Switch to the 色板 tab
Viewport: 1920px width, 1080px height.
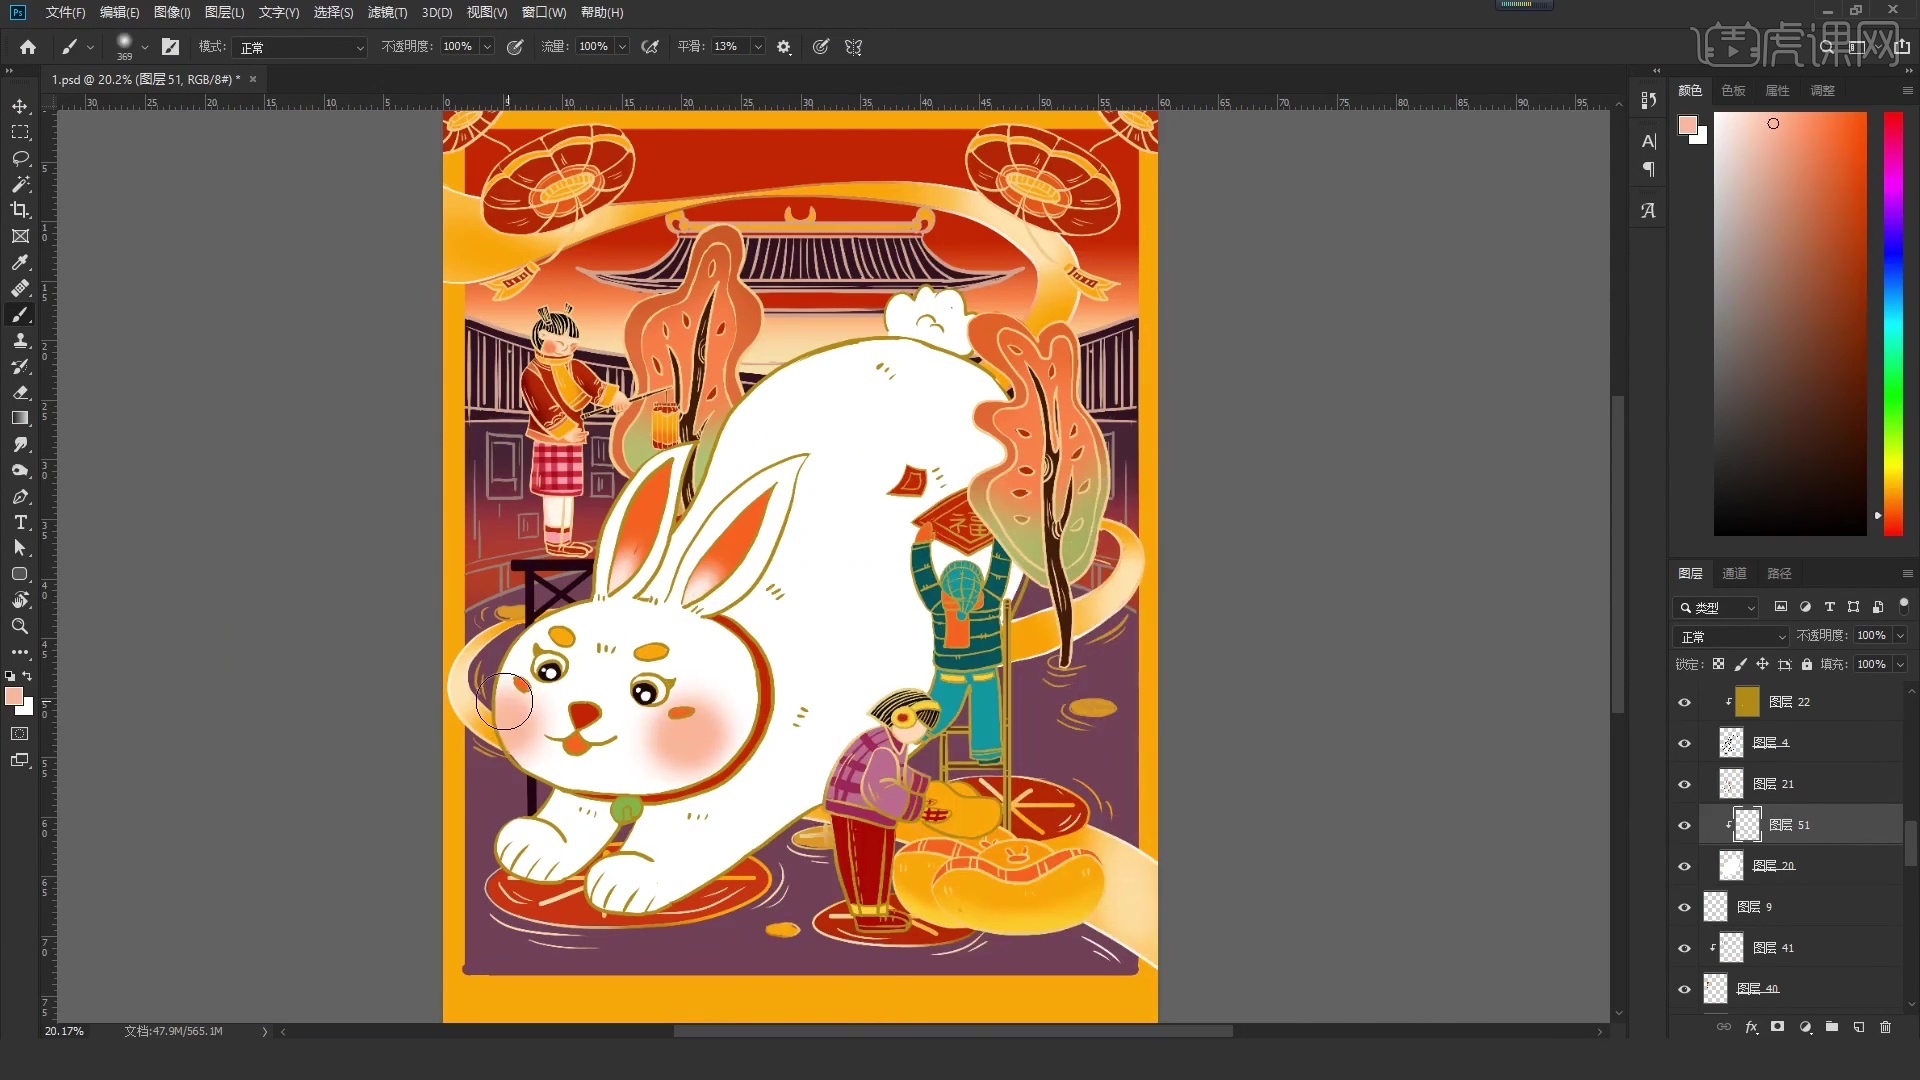(x=1733, y=90)
